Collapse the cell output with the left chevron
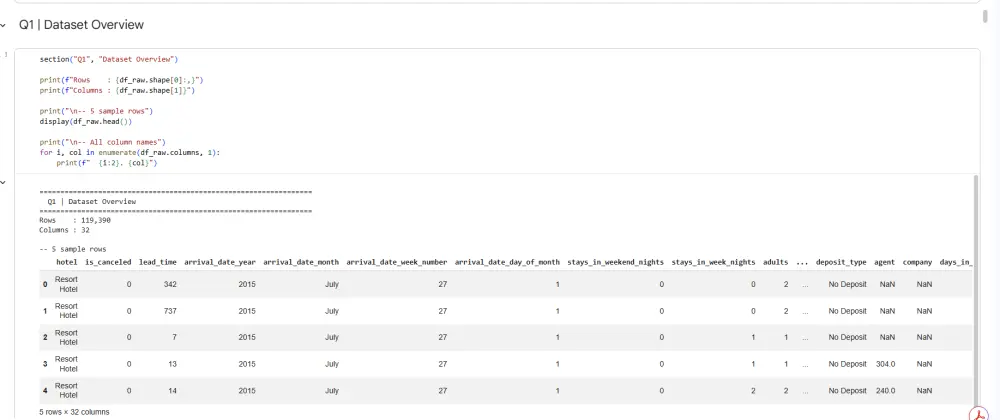Viewport: 1000px width, 420px height. pos(5,182)
